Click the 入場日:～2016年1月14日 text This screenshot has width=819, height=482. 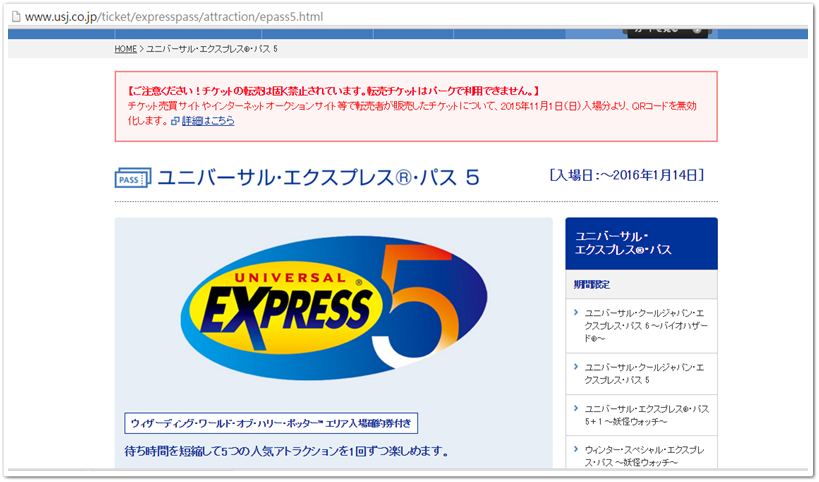click(627, 175)
